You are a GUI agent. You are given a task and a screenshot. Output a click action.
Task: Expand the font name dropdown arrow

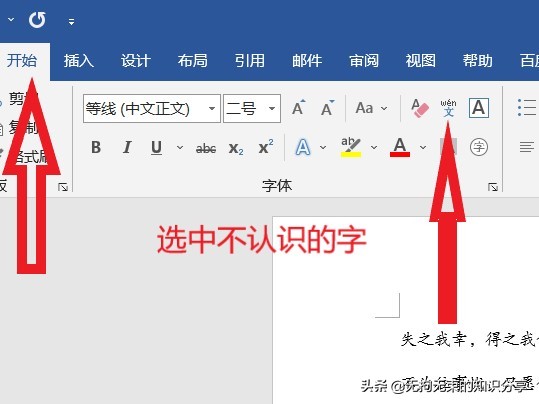[212, 109]
